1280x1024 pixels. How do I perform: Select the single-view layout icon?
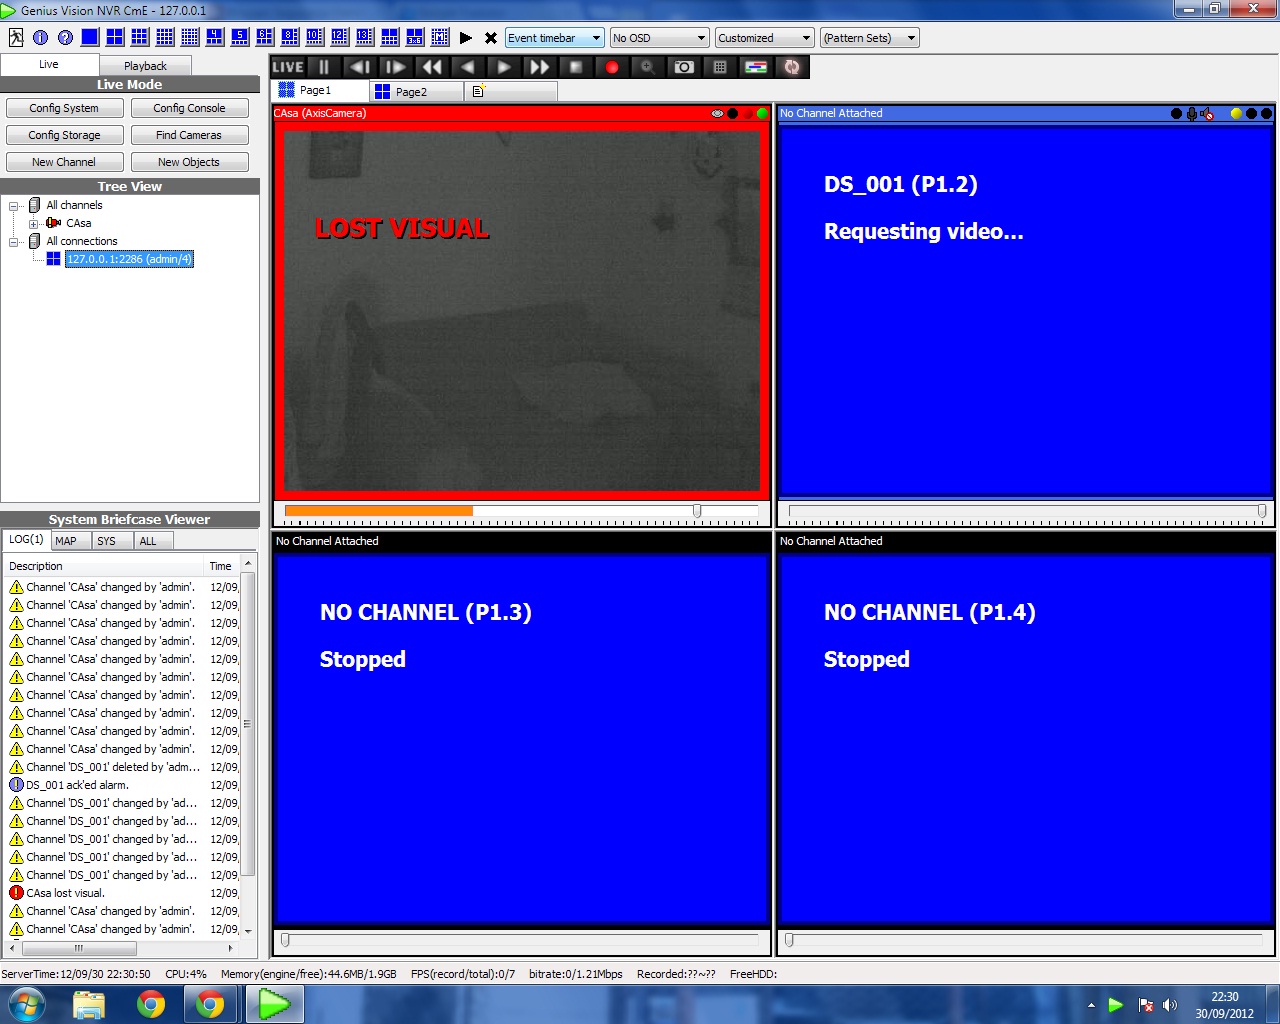coord(90,37)
